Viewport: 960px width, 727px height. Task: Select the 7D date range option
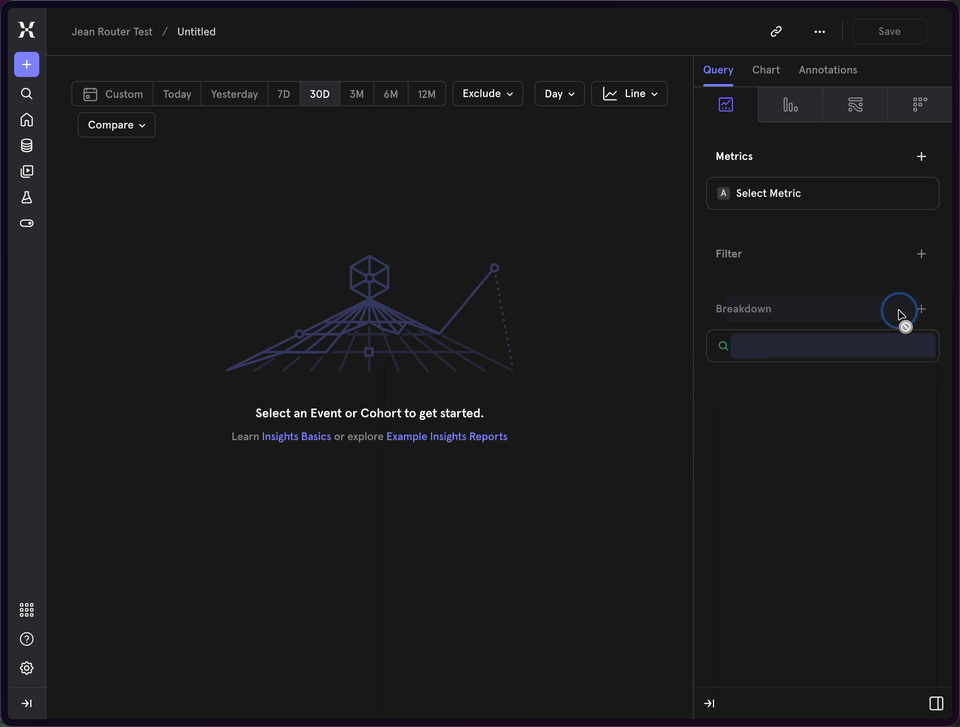coord(284,94)
